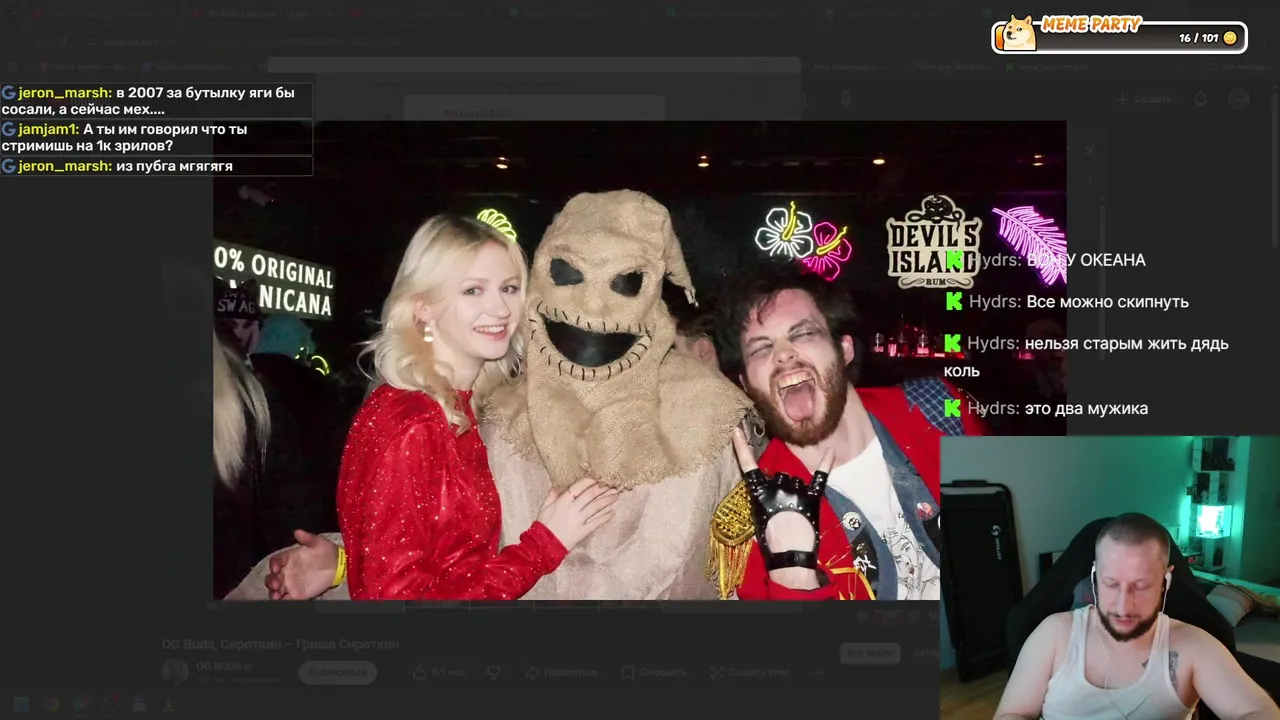Image resolution: width=1280 pixels, height=720 pixels.
Task: Click the Создать клип button
Action: tap(750, 672)
